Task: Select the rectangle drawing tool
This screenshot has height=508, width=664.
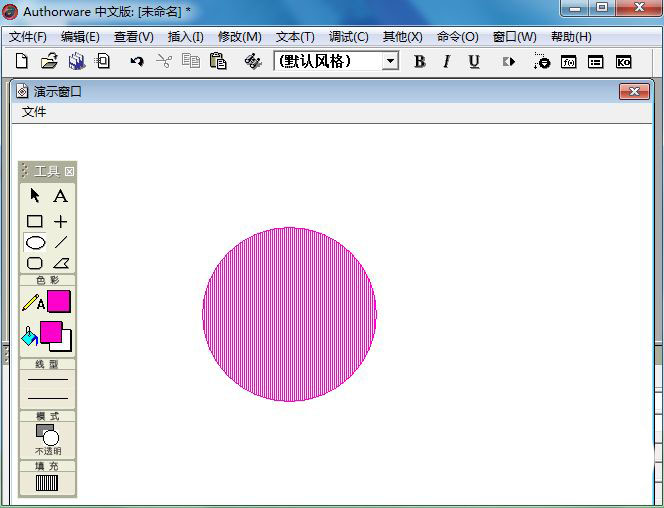Action: (x=35, y=221)
